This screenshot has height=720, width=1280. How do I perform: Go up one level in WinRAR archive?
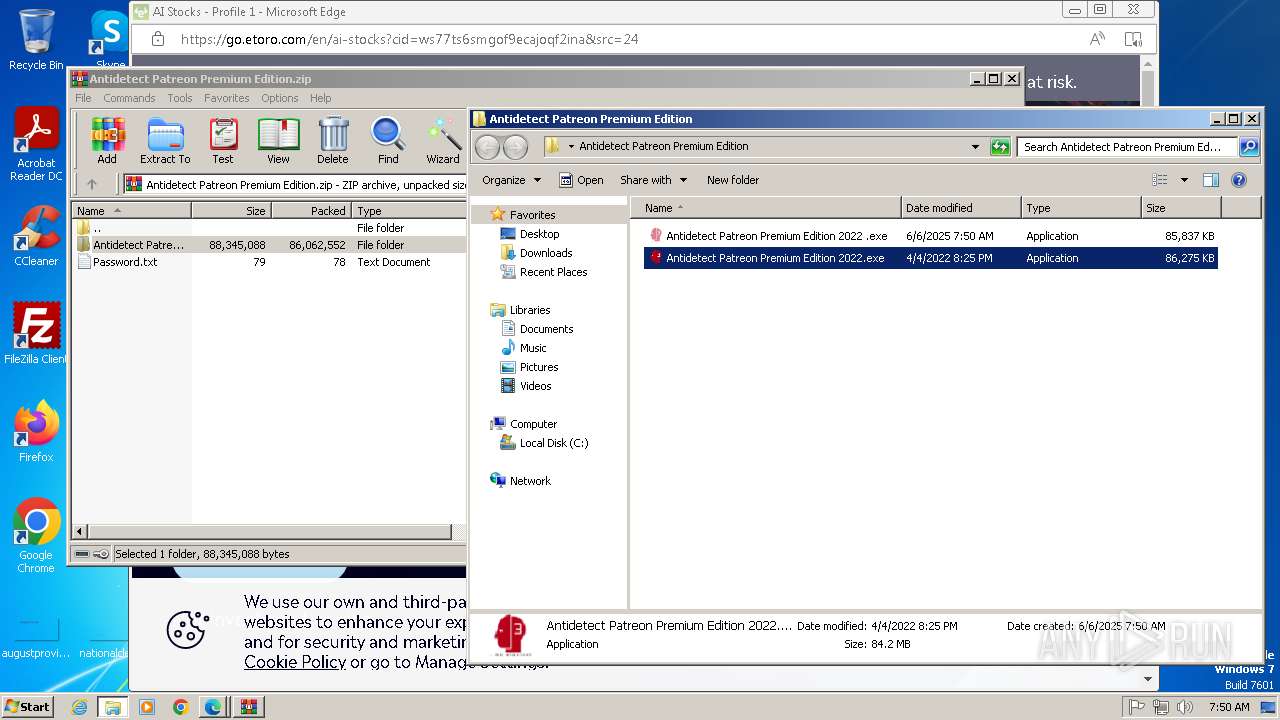92,184
